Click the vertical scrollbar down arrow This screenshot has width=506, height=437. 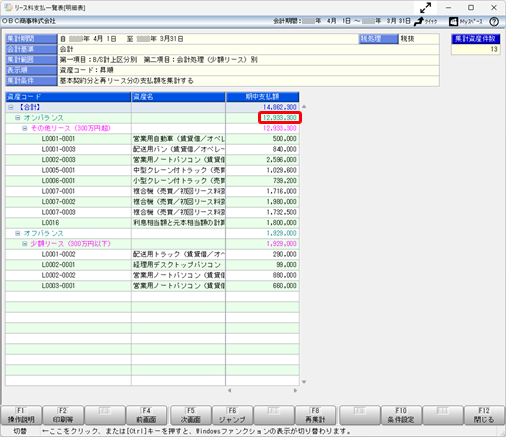[304, 382]
